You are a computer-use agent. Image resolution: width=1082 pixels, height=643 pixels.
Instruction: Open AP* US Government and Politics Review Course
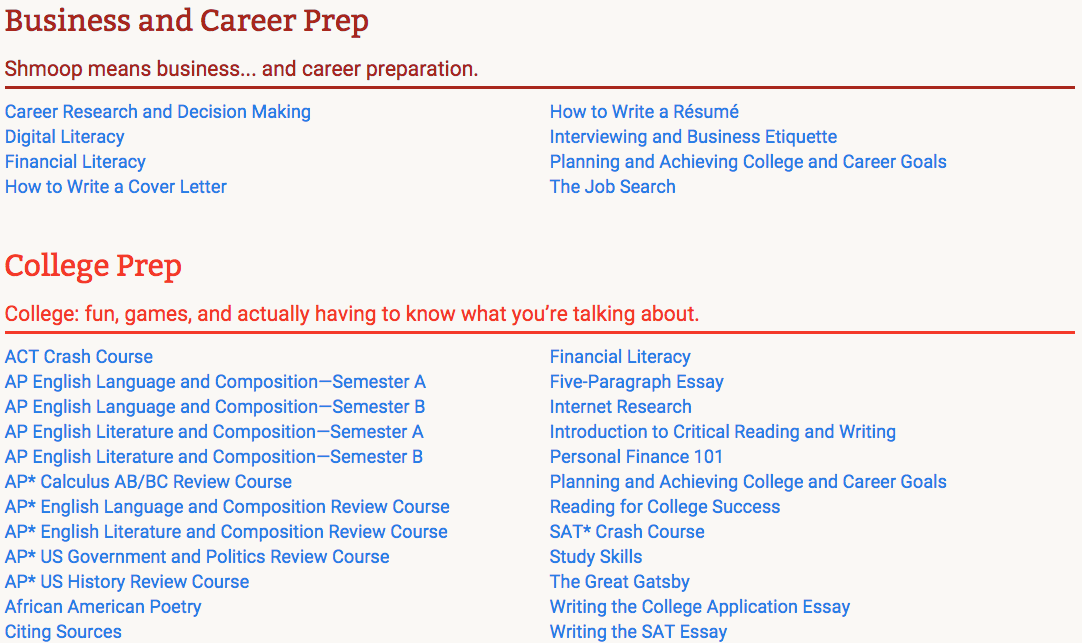(197, 557)
